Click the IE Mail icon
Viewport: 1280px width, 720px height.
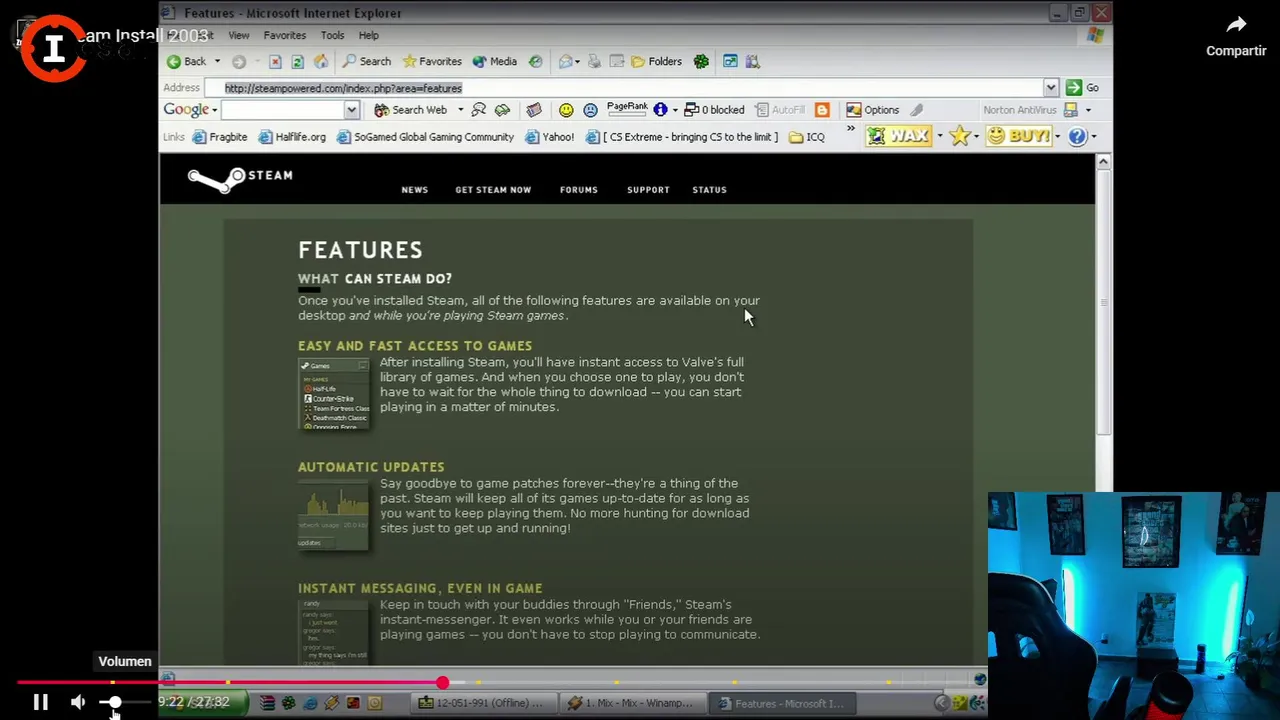[x=566, y=62]
